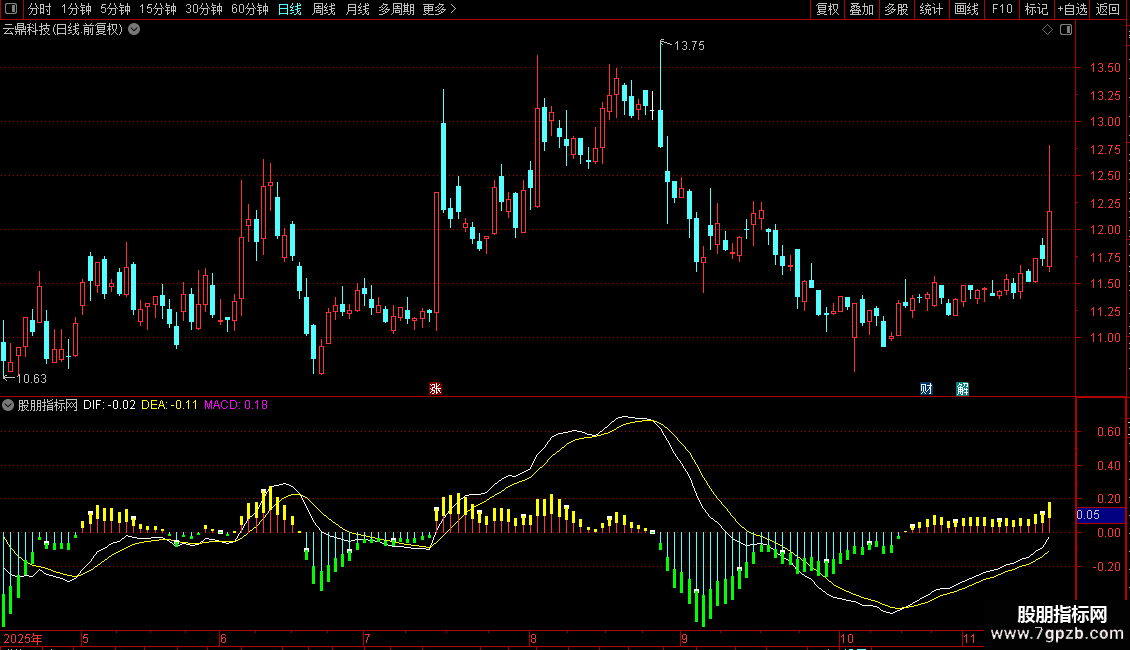Click the 返回 back button

coord(1108,9)
